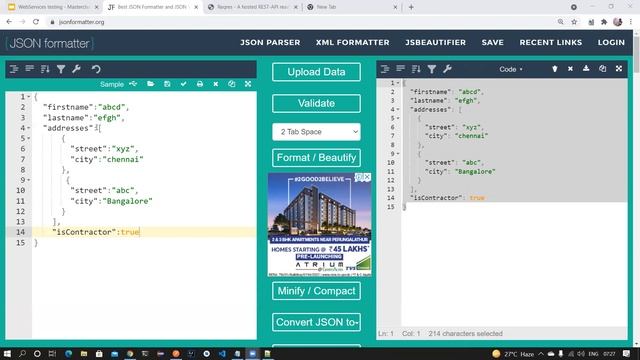Compact JSON in the right output toolbar
Viewport: 640px width, 360px height.
click(x=400, y=69)
